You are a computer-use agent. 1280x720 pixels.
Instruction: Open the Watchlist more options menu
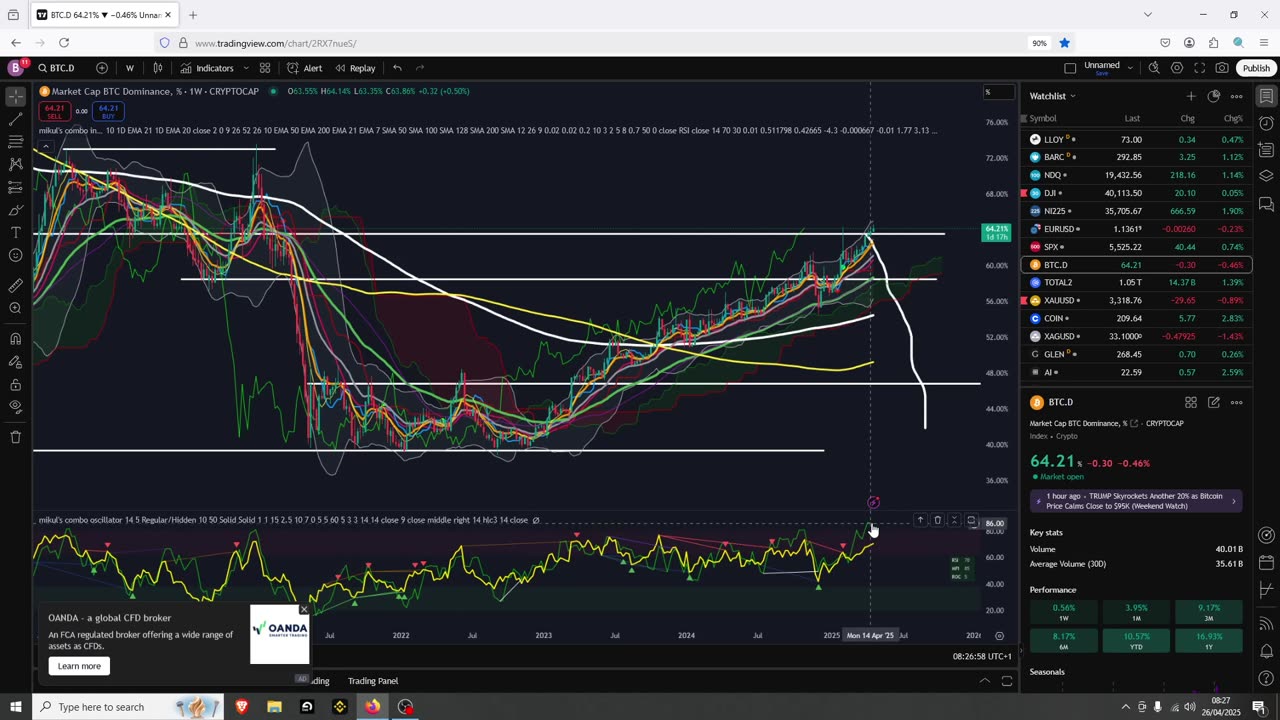(x=1237, y=96)
